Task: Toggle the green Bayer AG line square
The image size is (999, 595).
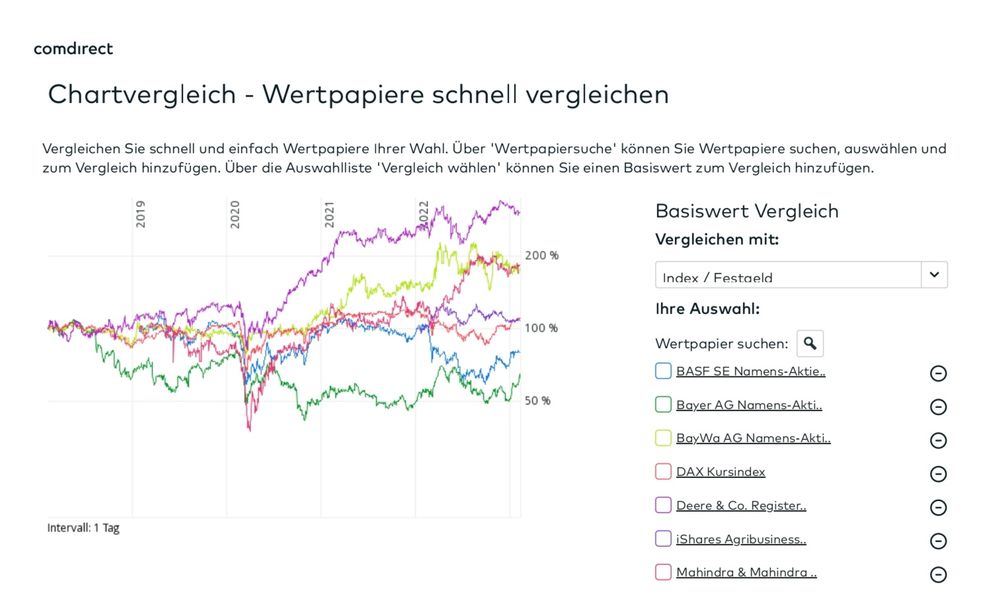Action: (662, 405)
